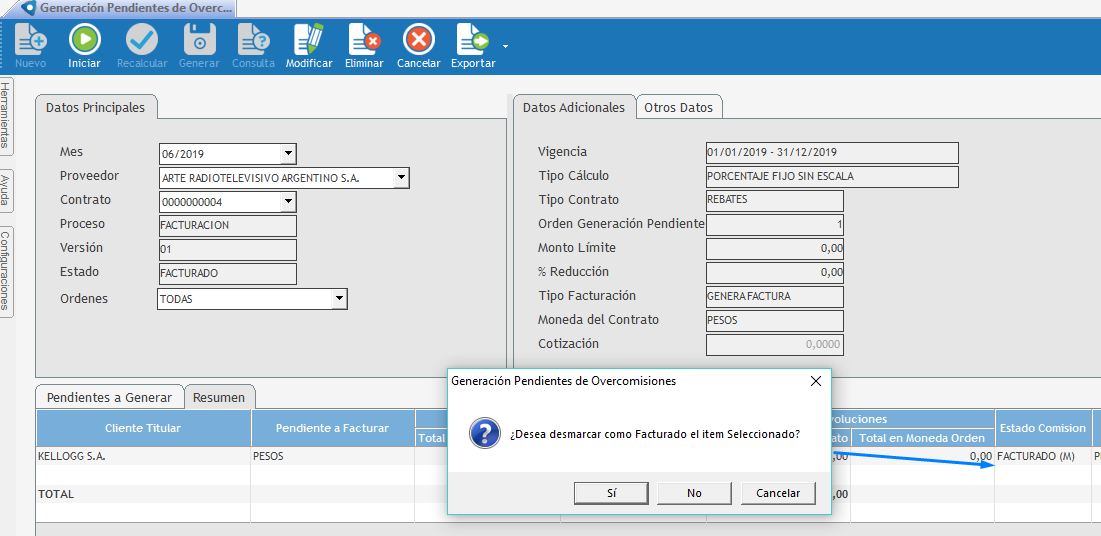Open the Proveedor combo box

(x=401, y=178)
